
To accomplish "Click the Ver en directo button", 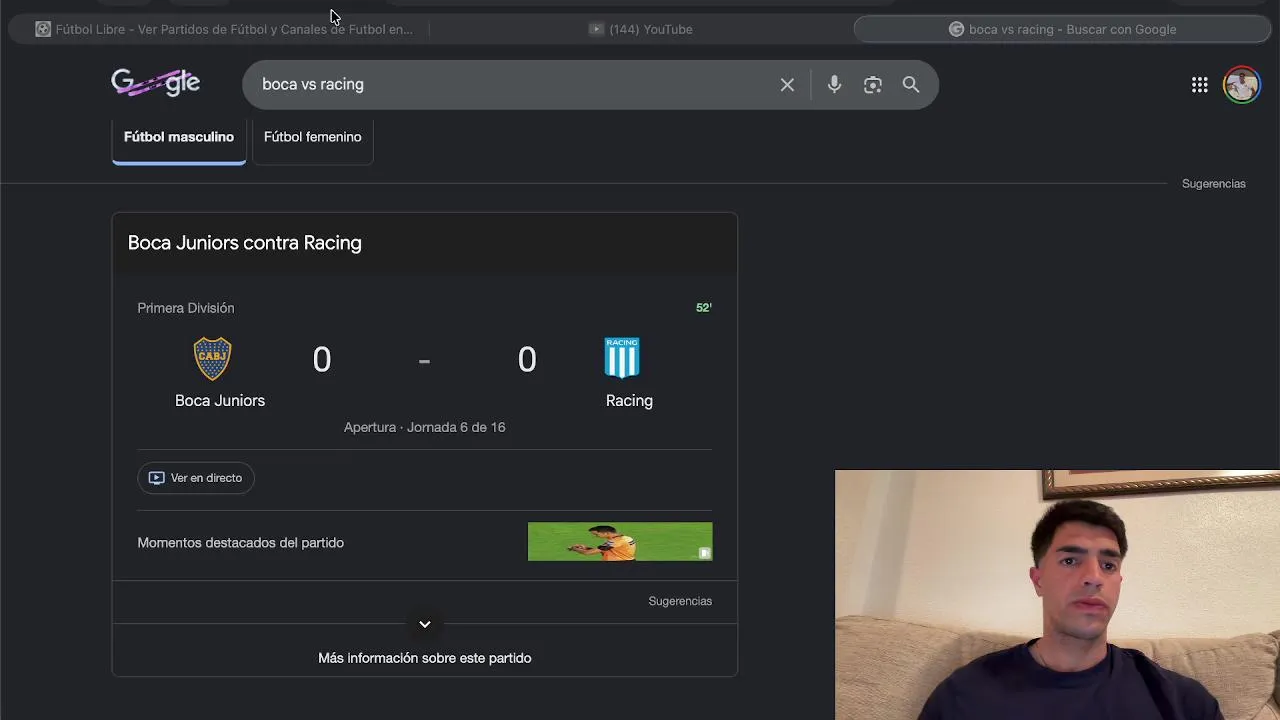I will point(196,478).
